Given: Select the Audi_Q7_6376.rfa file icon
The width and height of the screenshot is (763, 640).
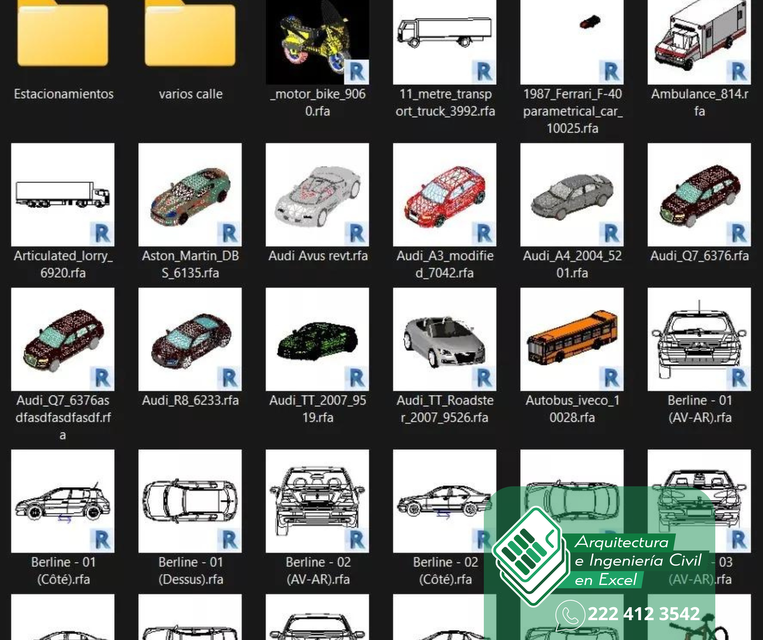Looking at the screenshot, I should pyautogui.click(x=699, y=195).
